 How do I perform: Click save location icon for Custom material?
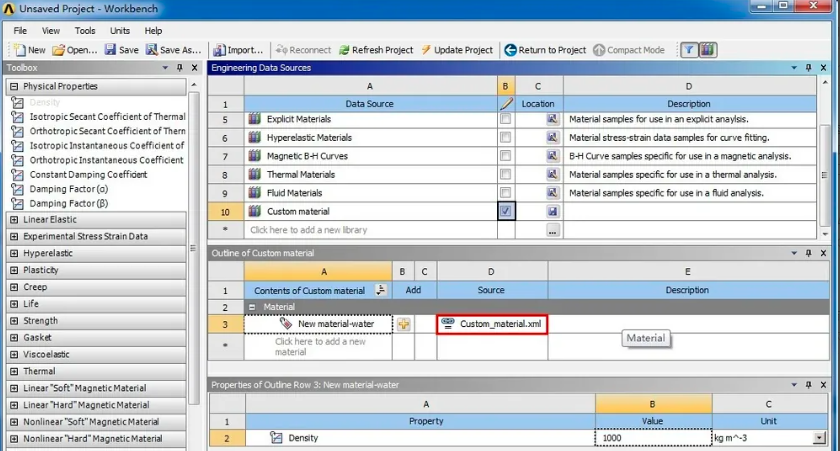click(x=552, y=211)
